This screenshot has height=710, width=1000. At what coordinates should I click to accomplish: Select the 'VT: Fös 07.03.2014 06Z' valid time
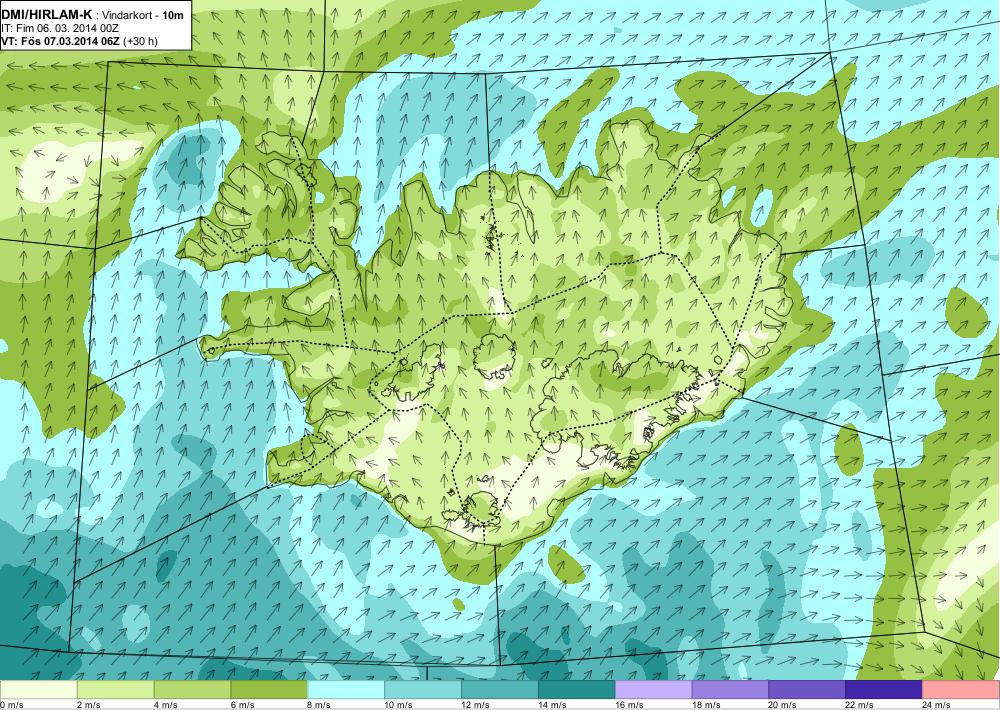point(60,41)
